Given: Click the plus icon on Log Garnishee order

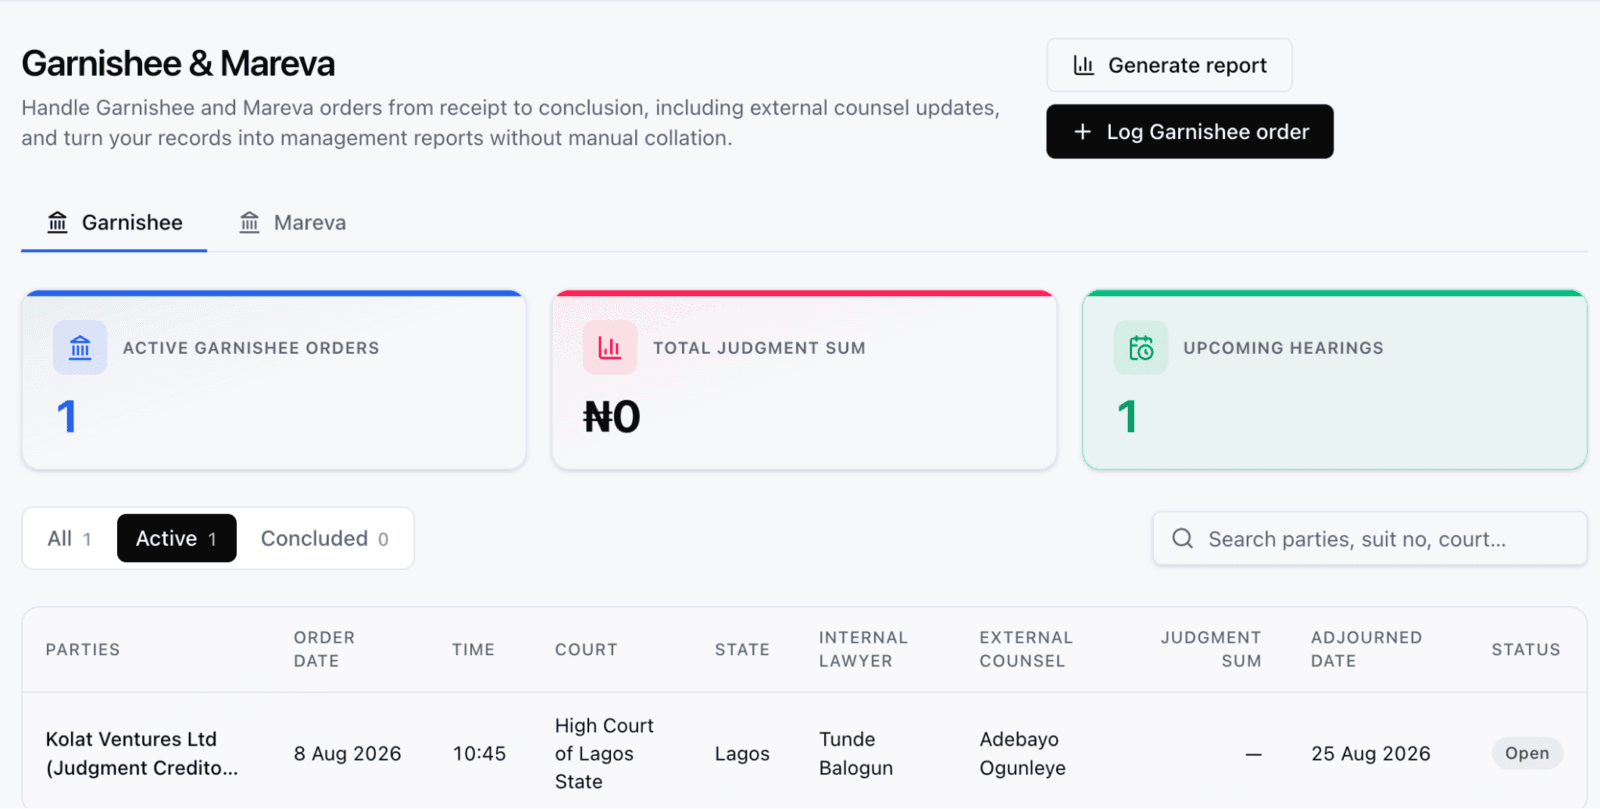Looking at the screenshot, I should coord(1082,132).
